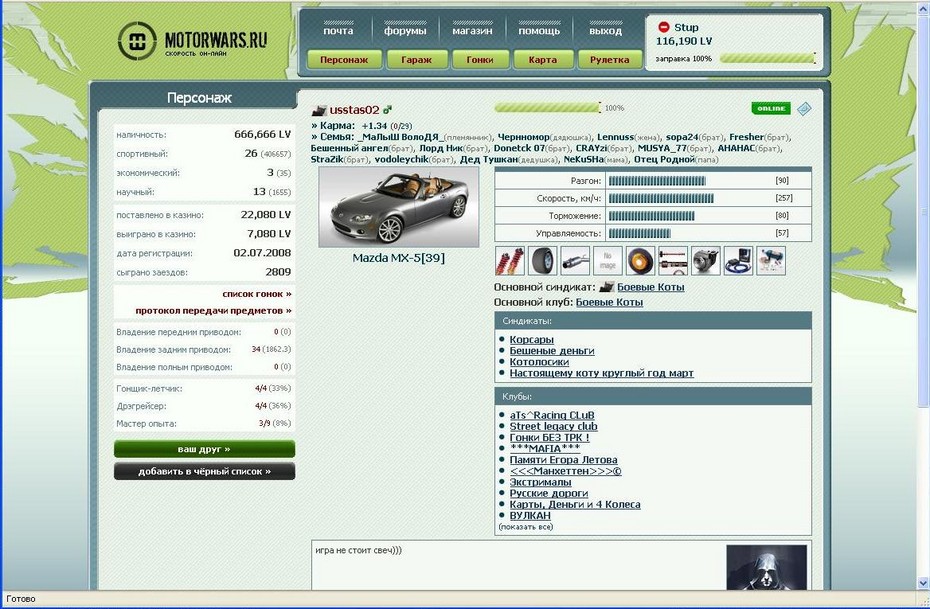Switch to the Гараж tab

point(416,60)
